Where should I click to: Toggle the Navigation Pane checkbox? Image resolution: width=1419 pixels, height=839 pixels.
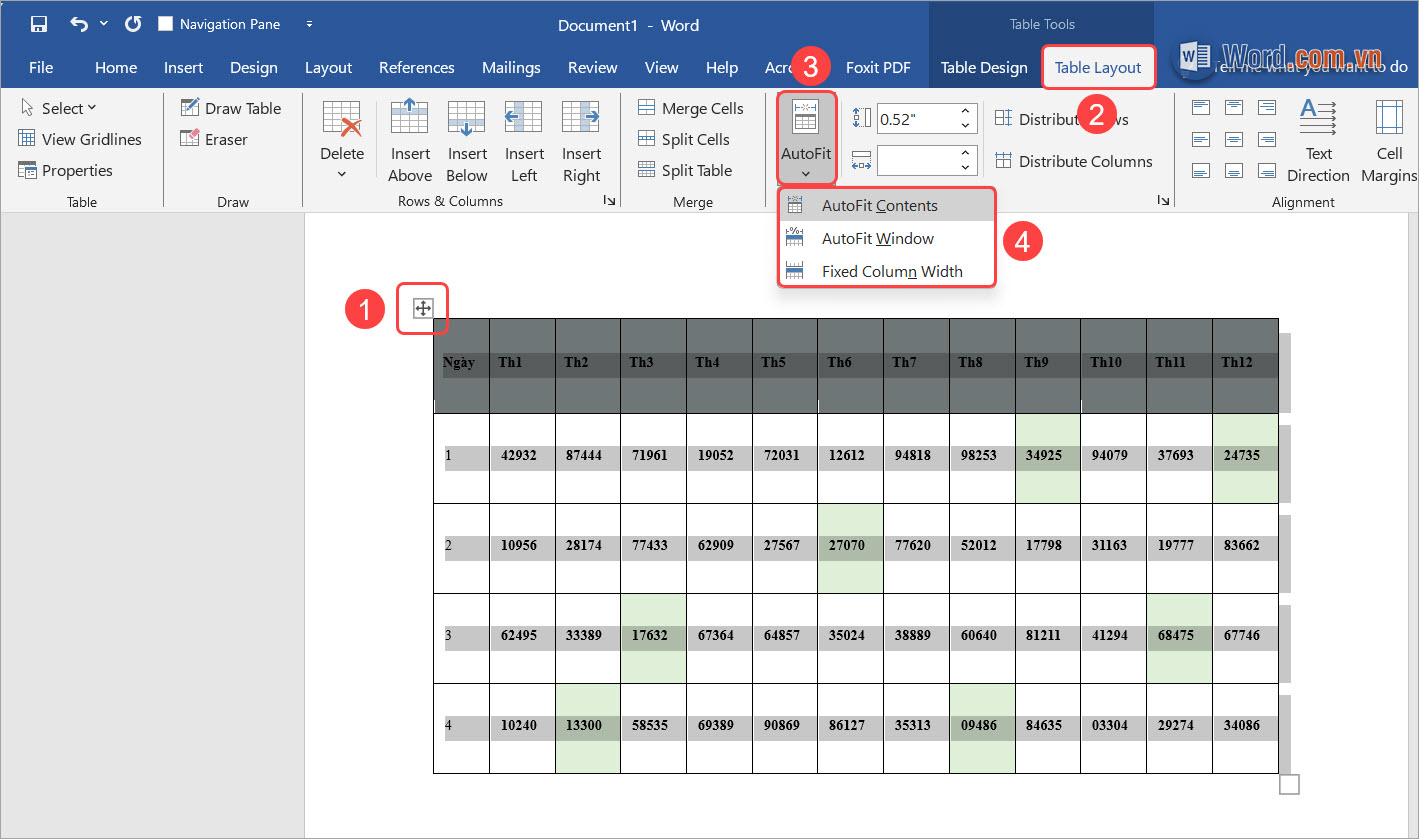pos(167,24)
